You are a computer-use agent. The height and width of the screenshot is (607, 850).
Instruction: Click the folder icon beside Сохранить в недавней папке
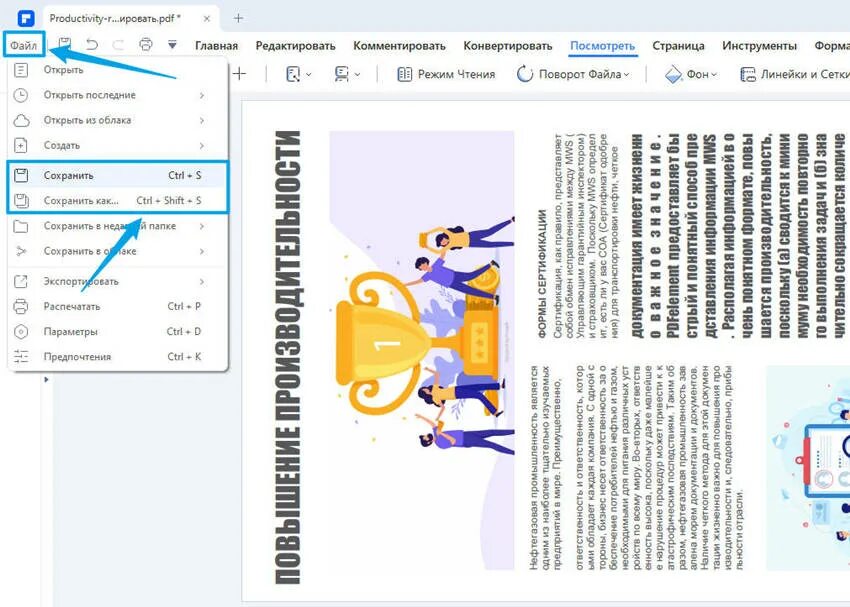point(21,226)
